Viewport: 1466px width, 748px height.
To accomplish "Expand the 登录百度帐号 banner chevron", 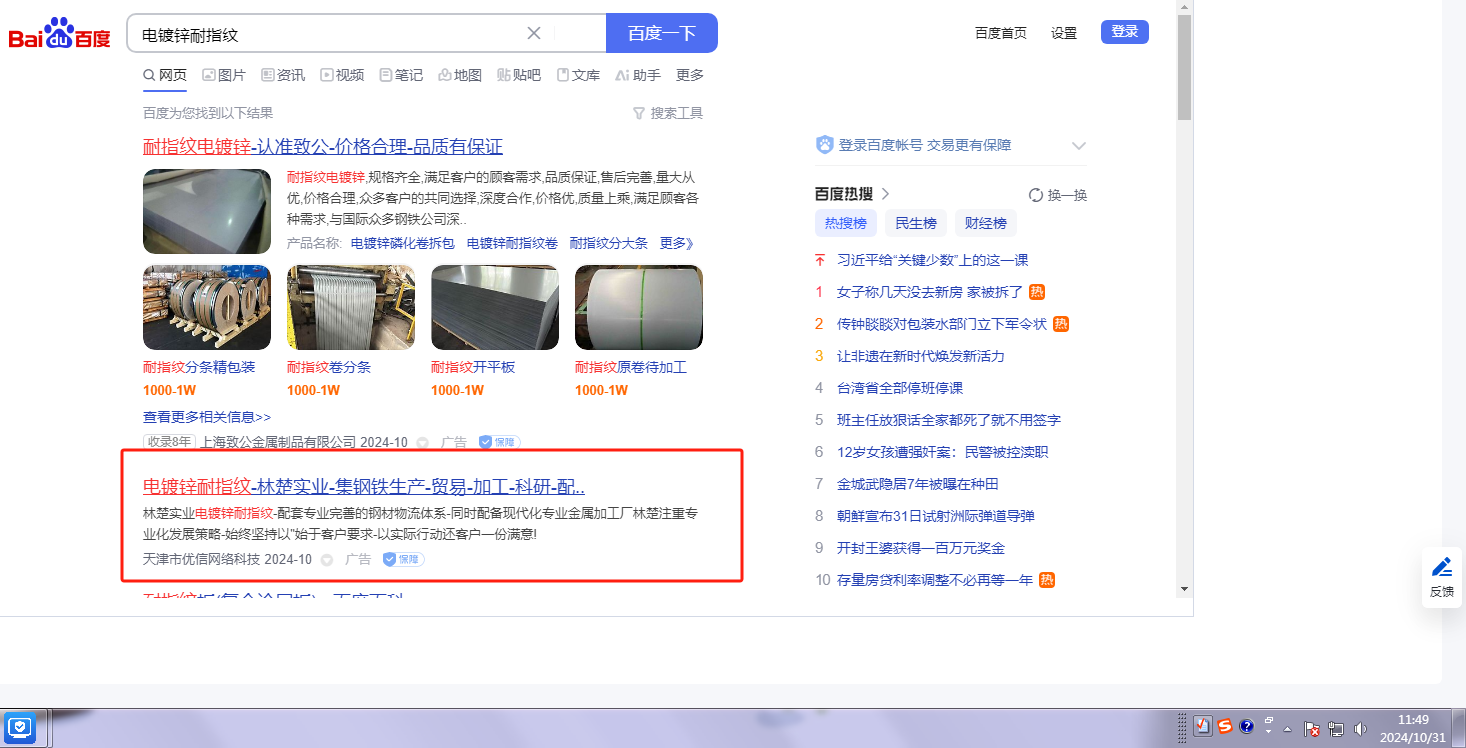I will pos(1079,145).
